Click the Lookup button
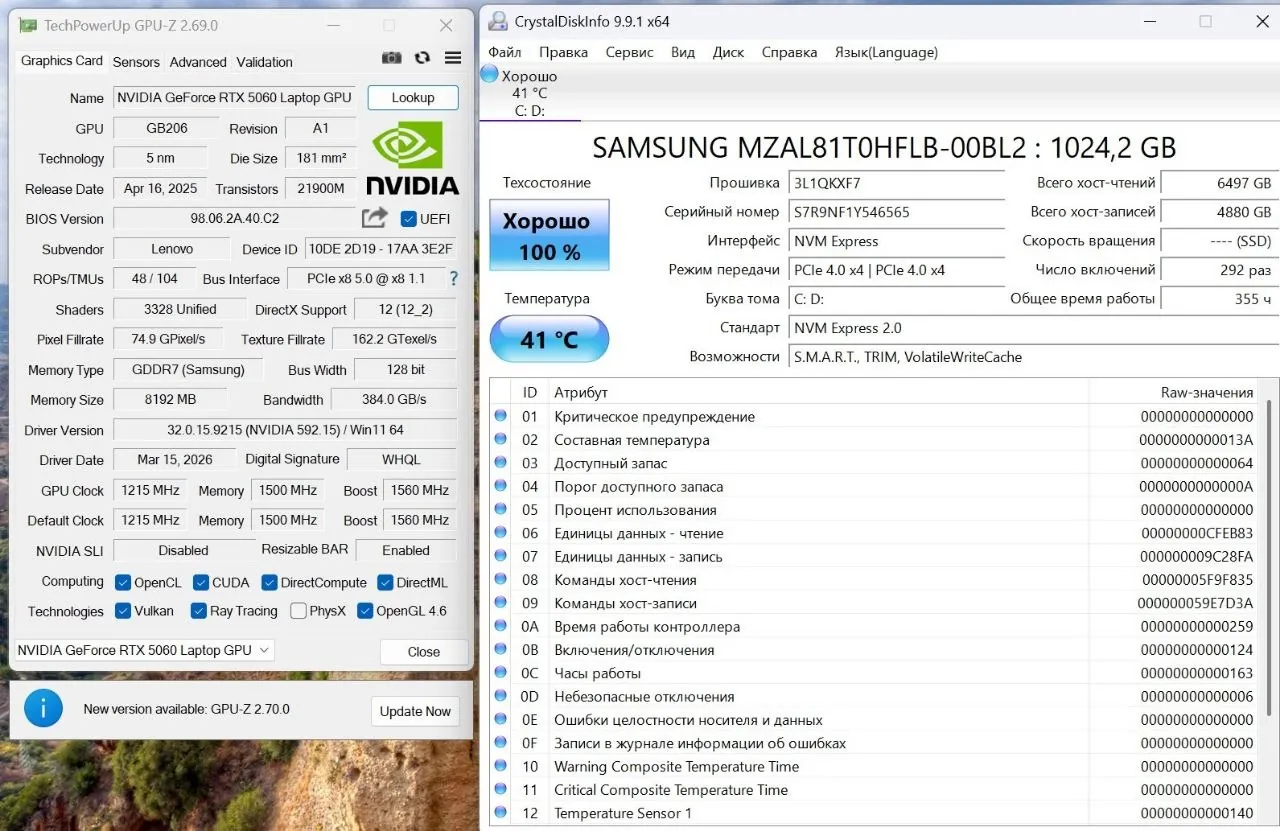 [413, 97]
